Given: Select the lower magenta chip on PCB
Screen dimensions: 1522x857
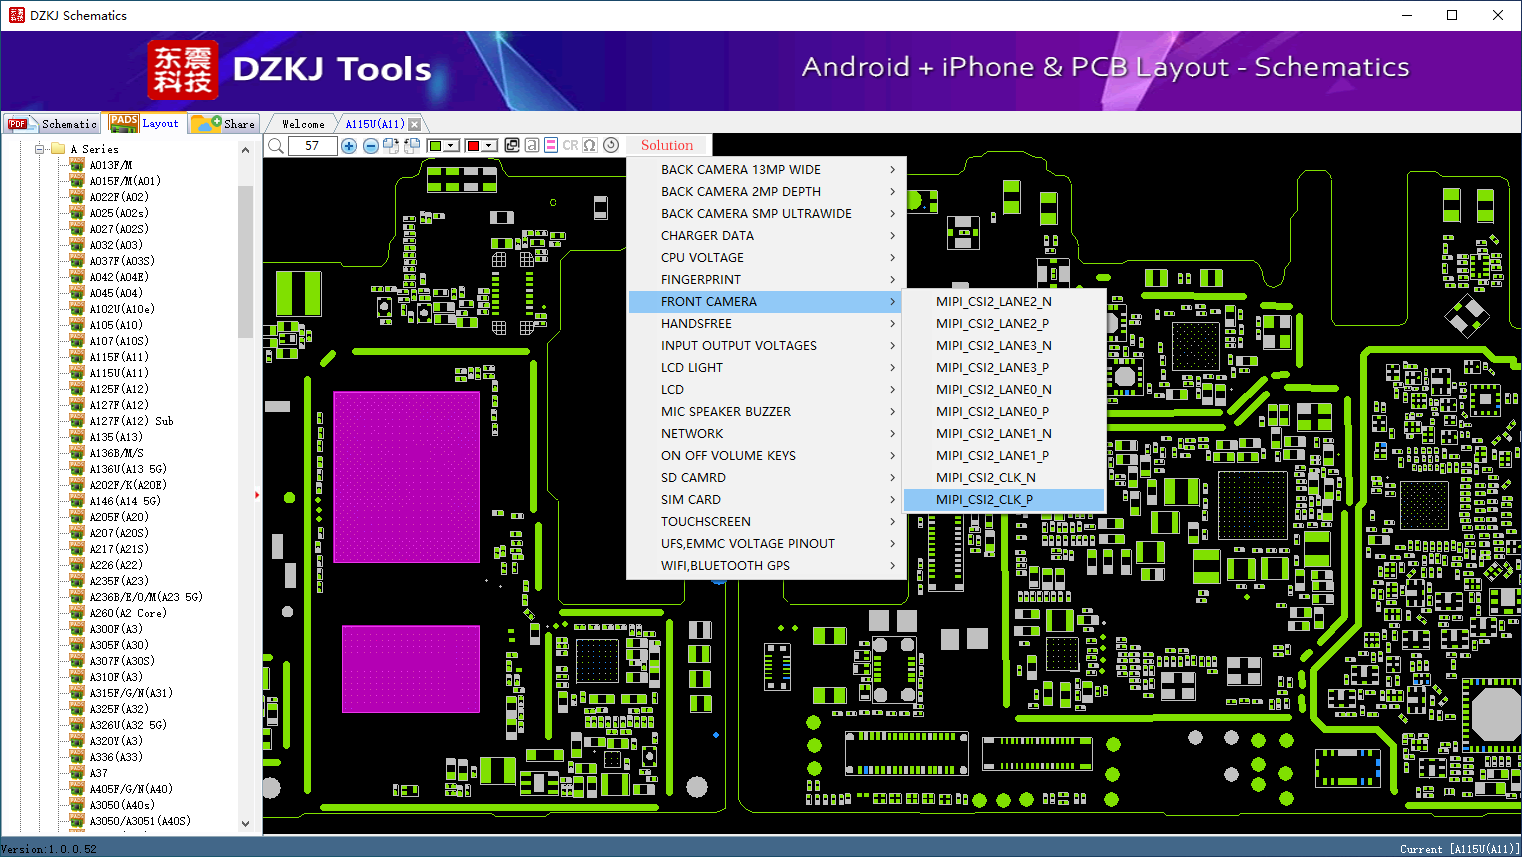Looking at the screenshot, I should click(411, 669).
